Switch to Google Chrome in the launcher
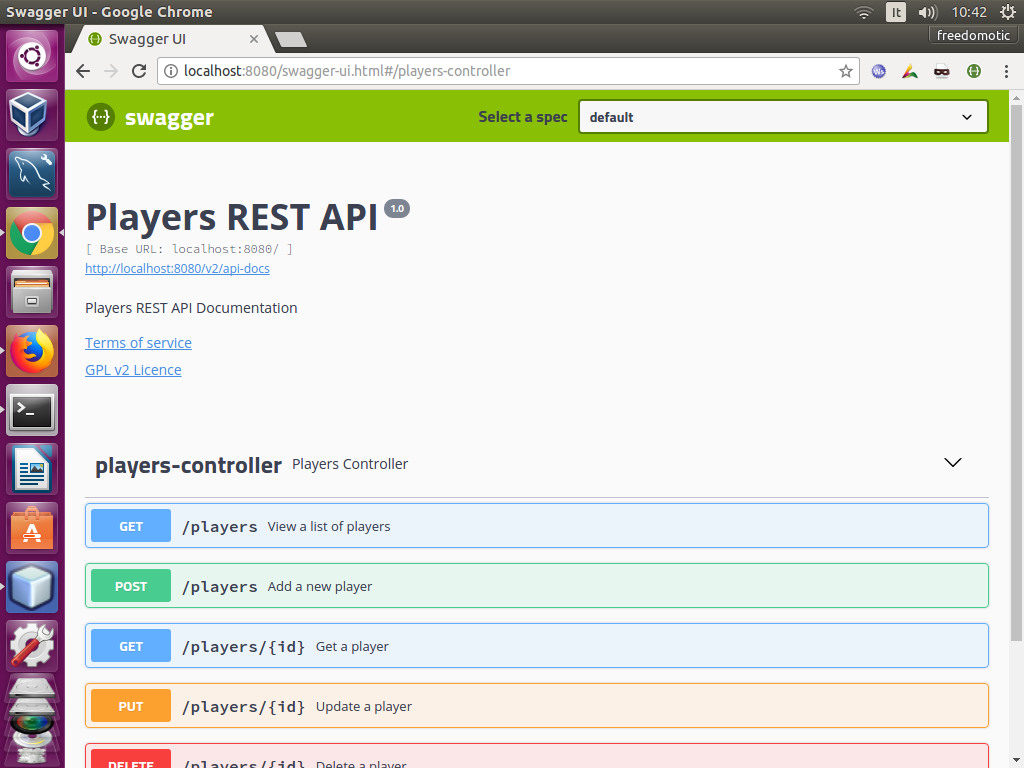 click(x=32, y=233)
